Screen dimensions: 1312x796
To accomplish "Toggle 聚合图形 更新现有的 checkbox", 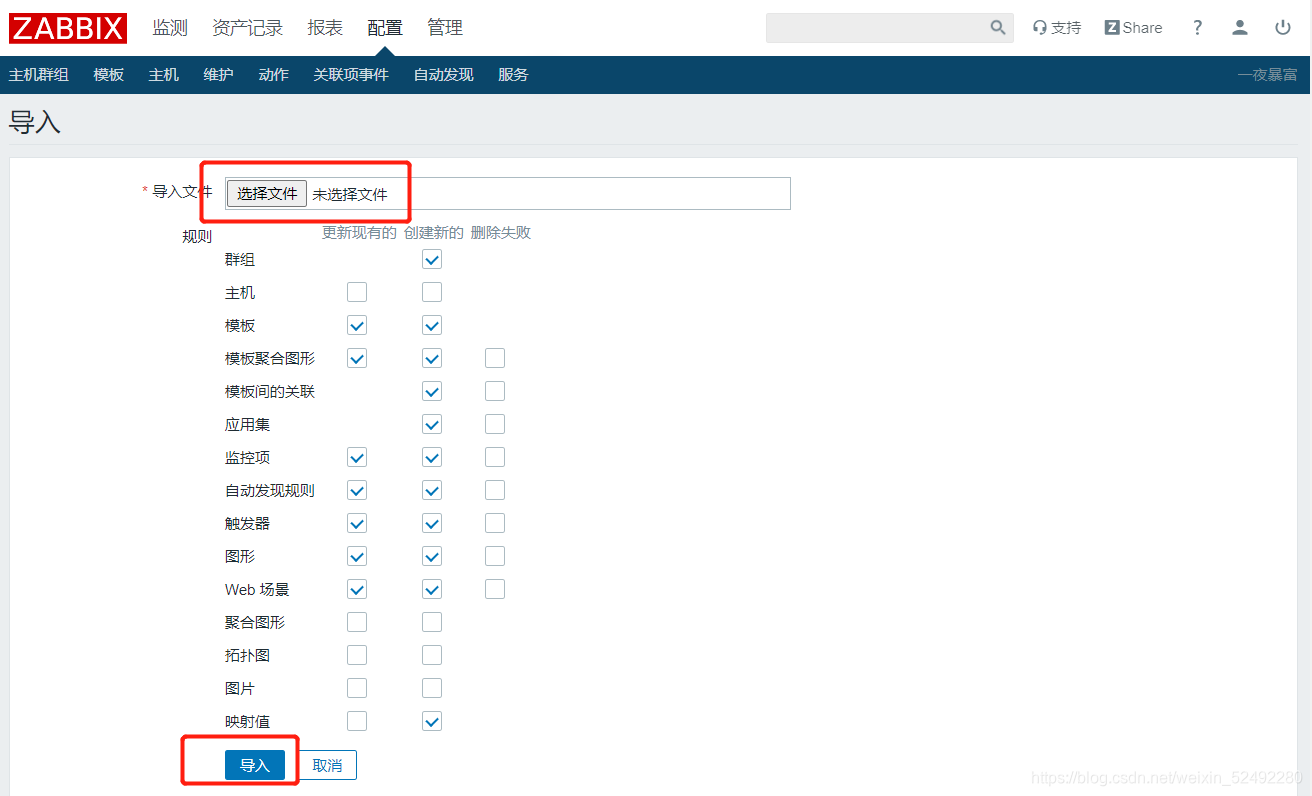I will pyautogui.click(x=357, y=622).
